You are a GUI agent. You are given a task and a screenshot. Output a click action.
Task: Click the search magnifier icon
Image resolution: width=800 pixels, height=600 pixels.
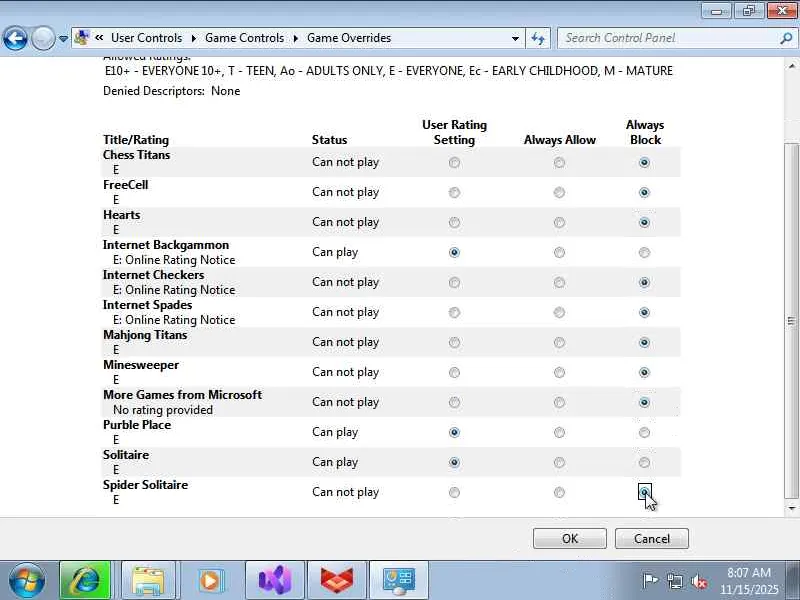[x=786, y=38]
